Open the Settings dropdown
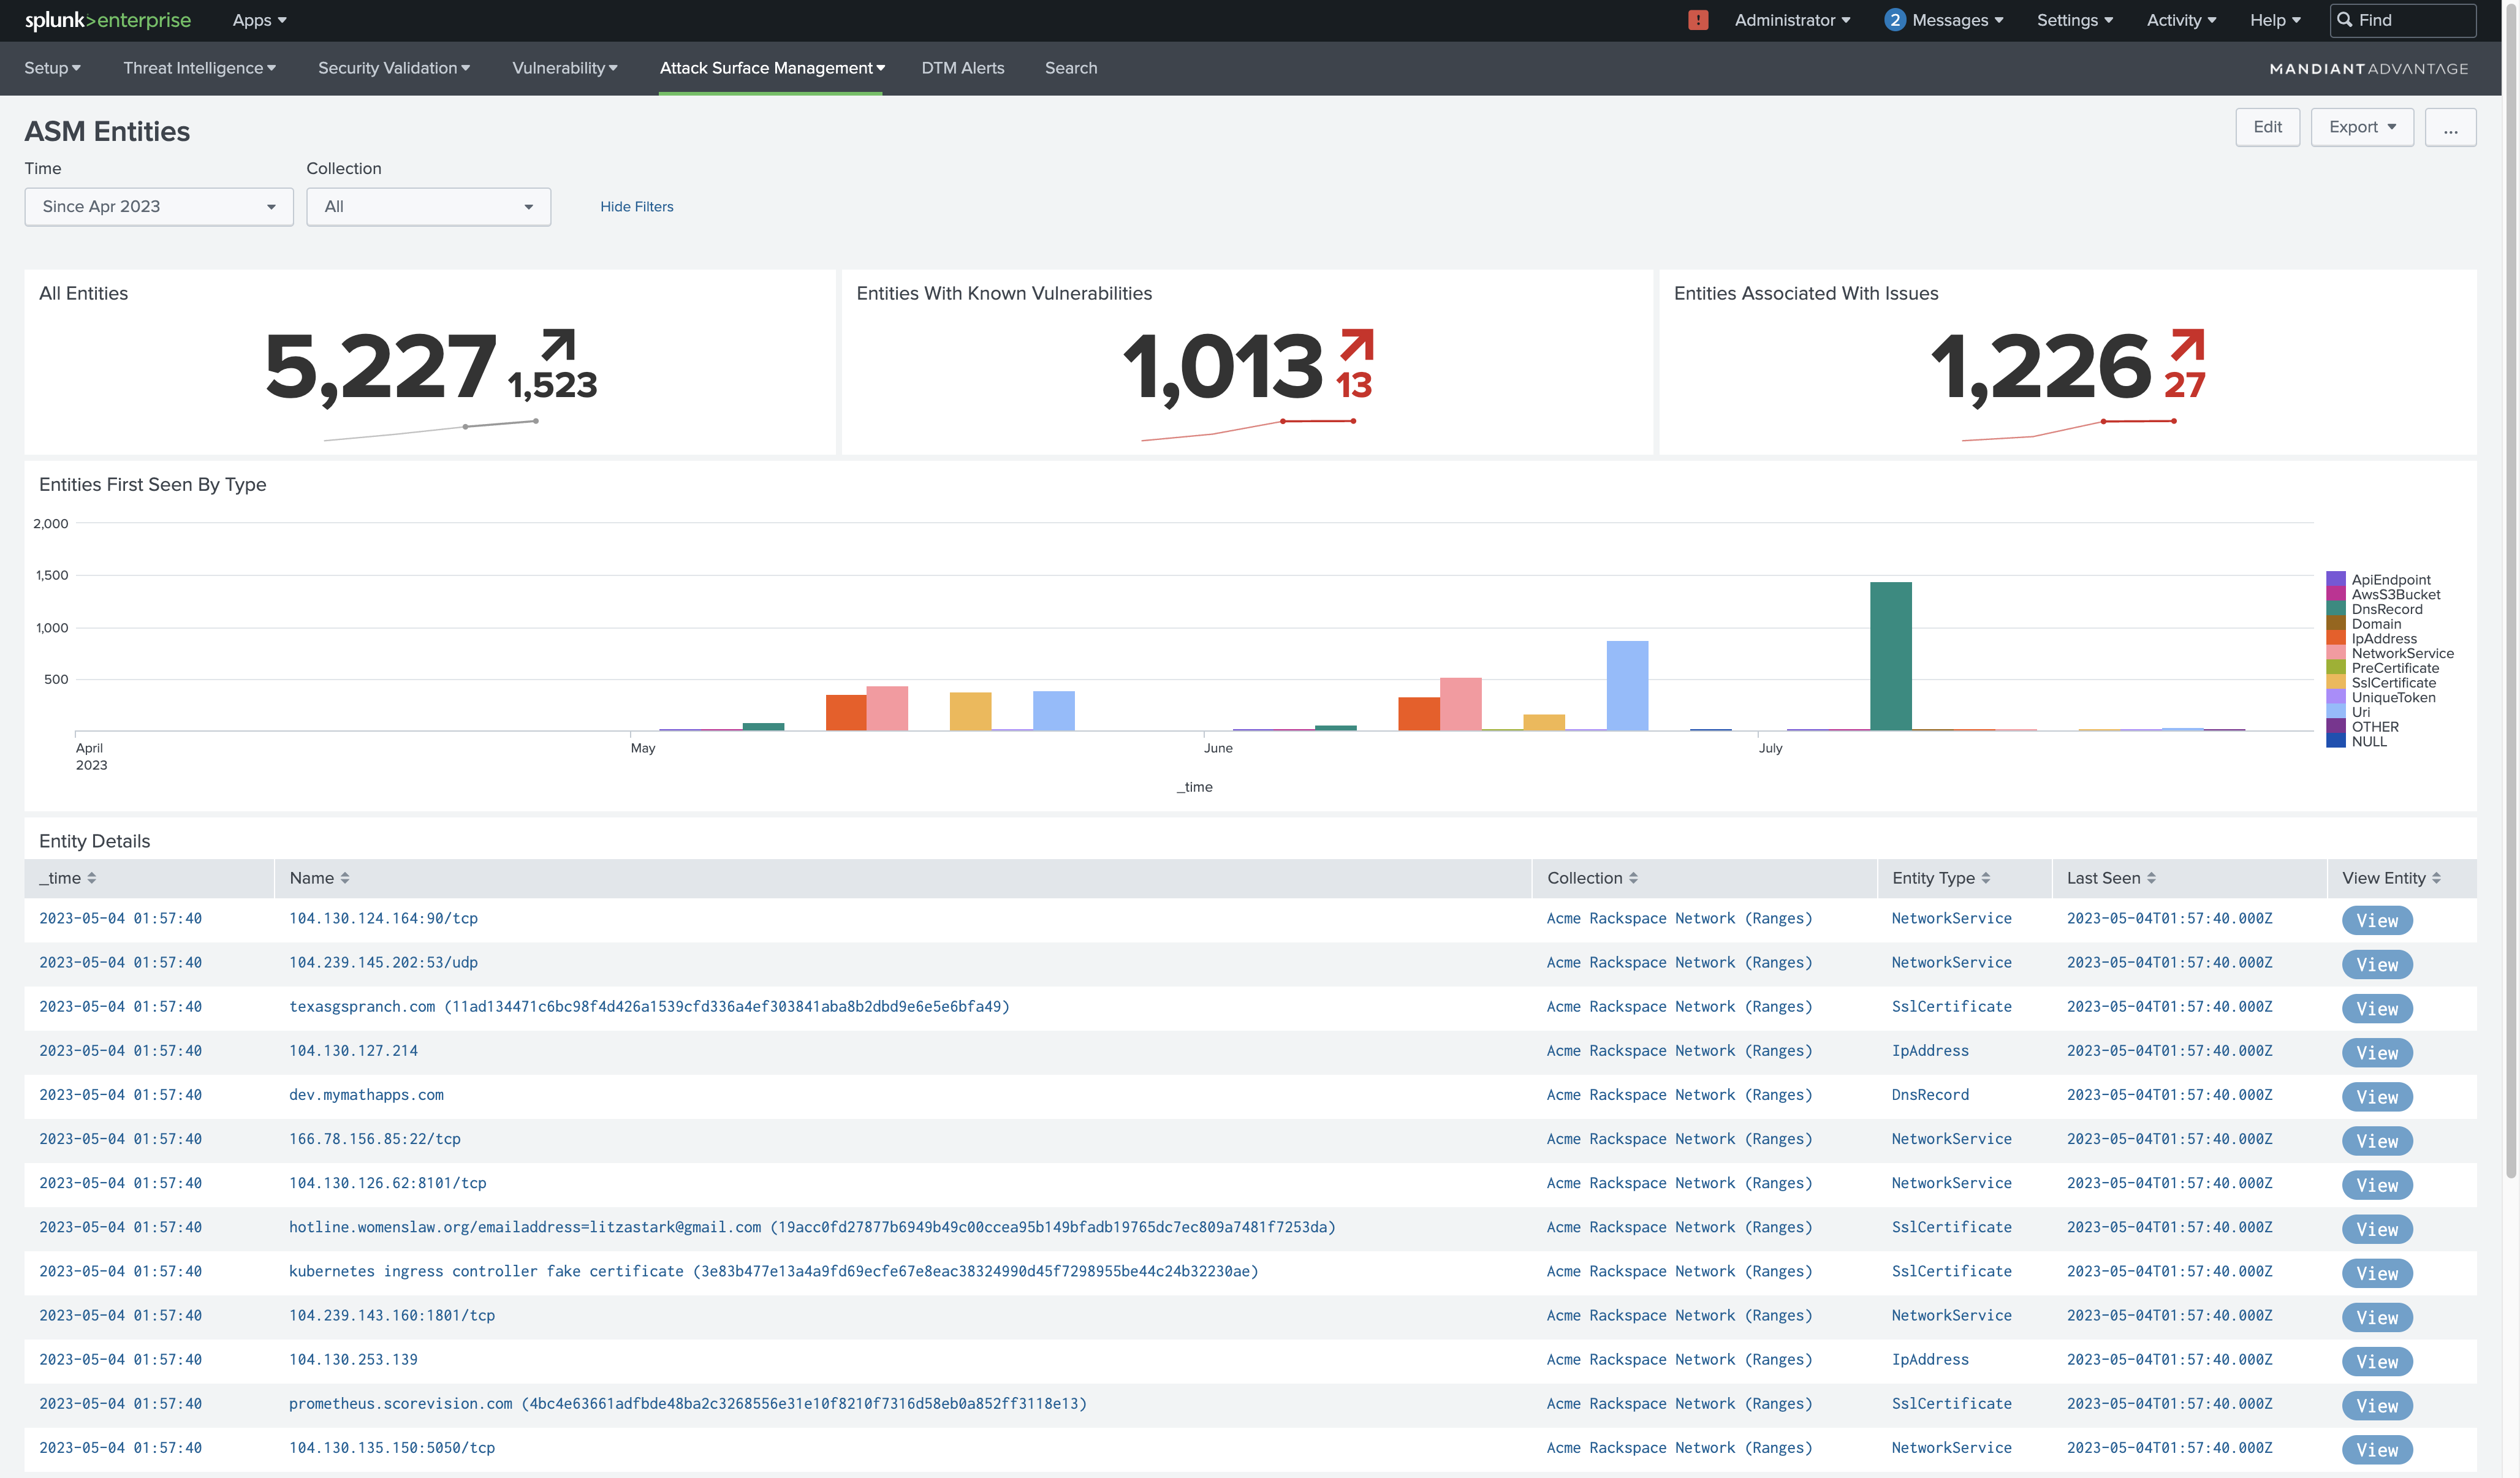Image resolution: width=2520 pixels, height=1478 pixels. coord(2075,20)
